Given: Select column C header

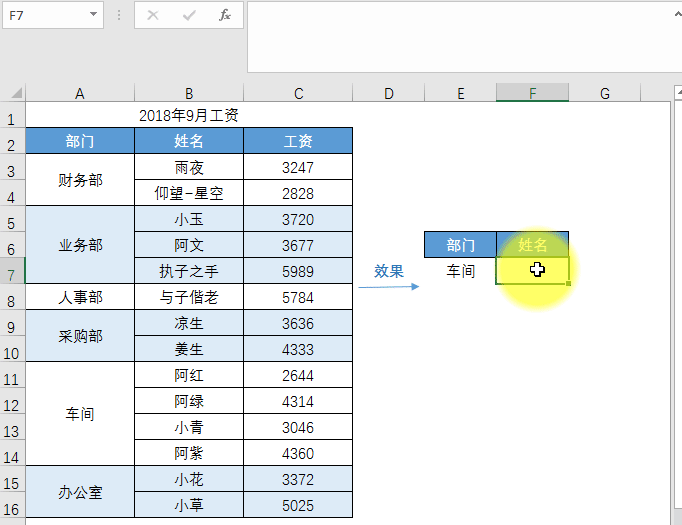Looking at the screenshot, I should coord(298,93).
